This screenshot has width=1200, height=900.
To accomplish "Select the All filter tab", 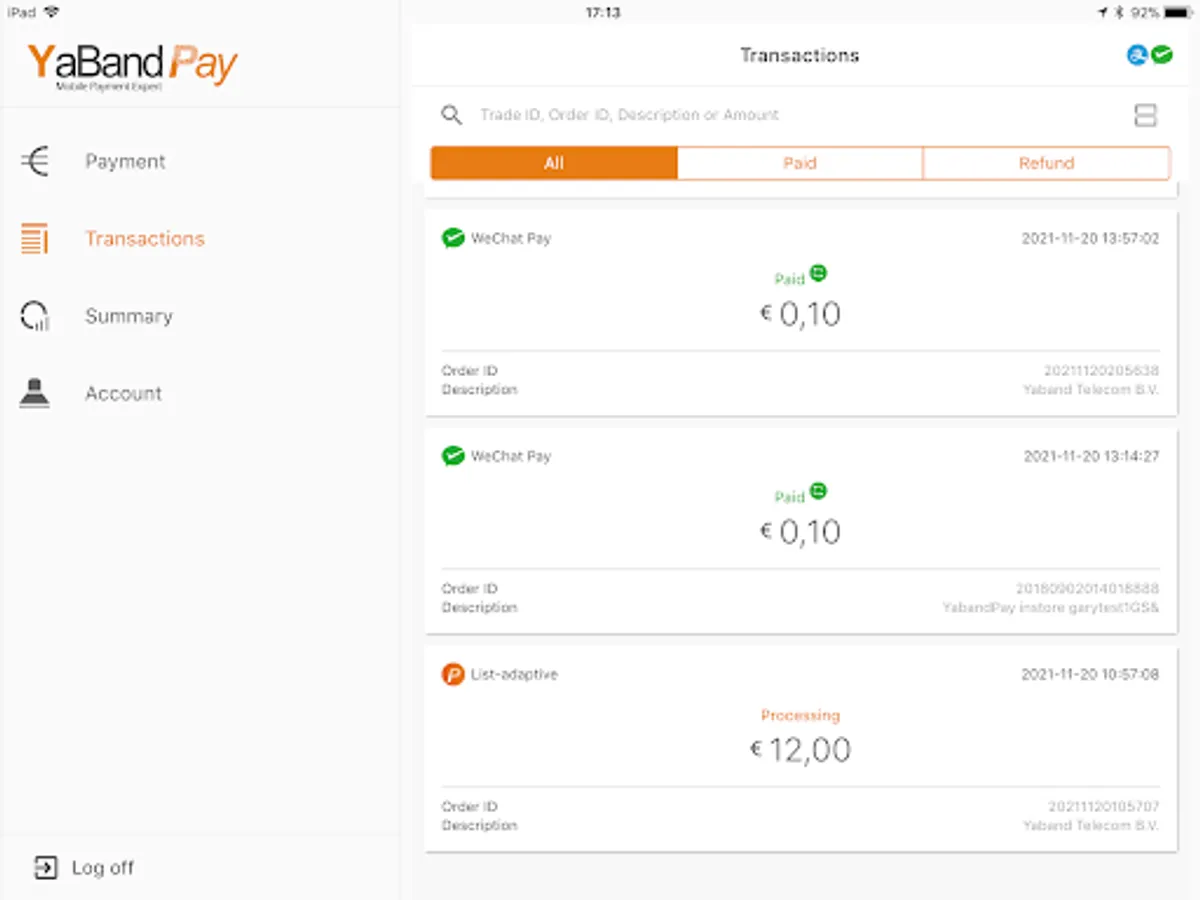I will click(x=554, y=163).
